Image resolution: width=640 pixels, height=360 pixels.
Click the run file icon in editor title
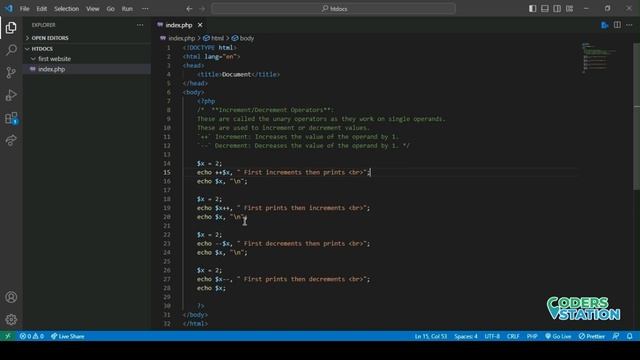[x=604, y=25]
